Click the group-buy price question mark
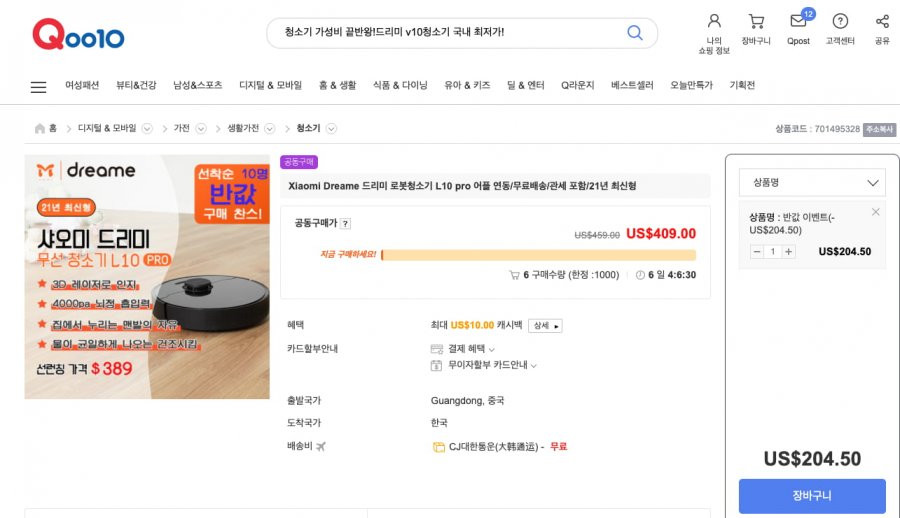This screenshot has width=900, height=518. click(x=345, y=223)
